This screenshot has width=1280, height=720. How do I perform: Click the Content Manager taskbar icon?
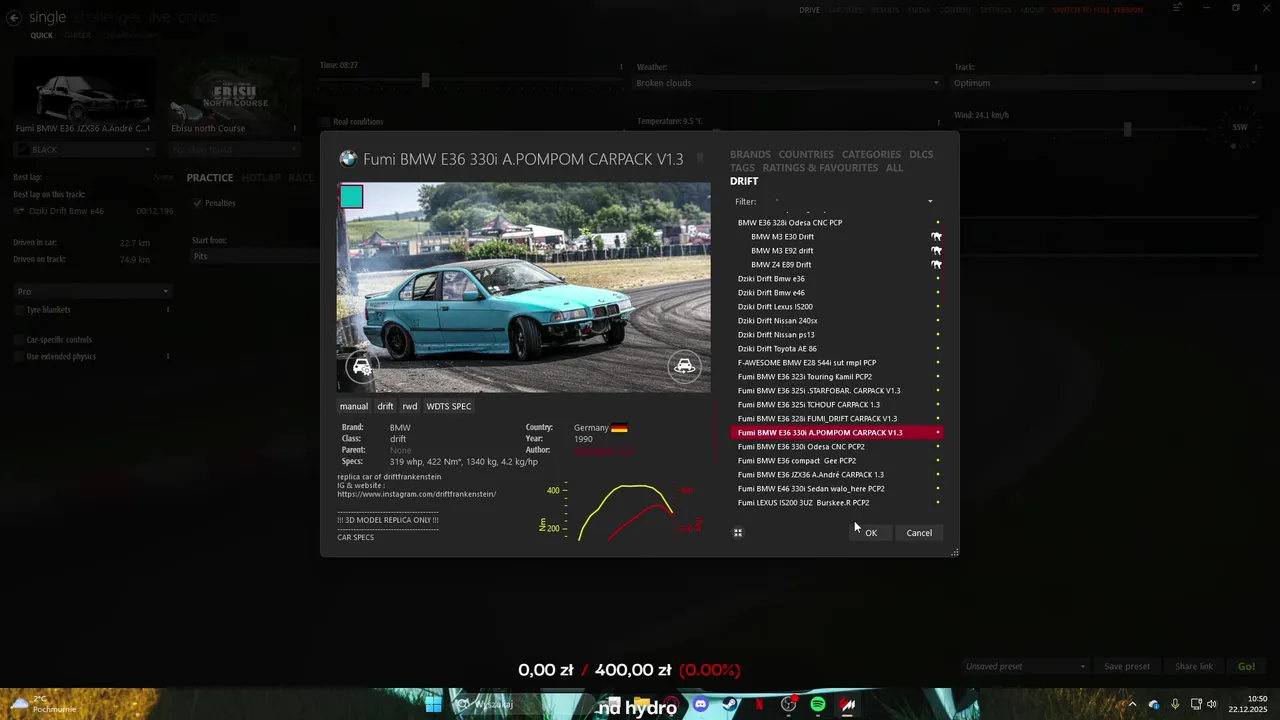pyautogui.click(x=848, y=705)
